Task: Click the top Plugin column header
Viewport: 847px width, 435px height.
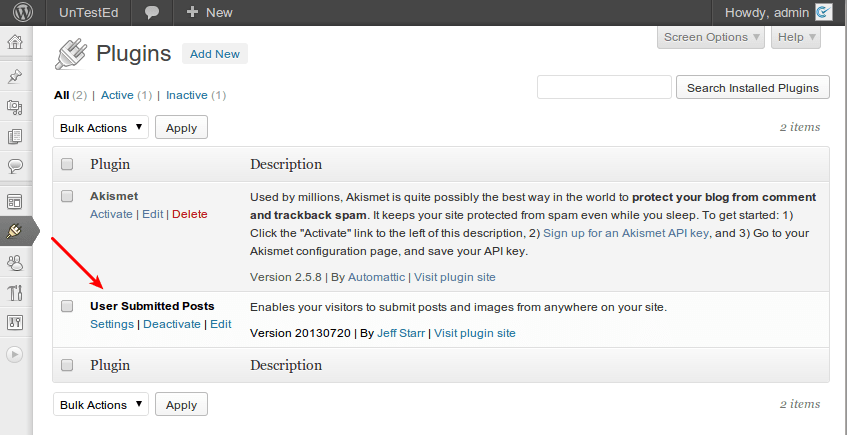Action: pos(110,164)
